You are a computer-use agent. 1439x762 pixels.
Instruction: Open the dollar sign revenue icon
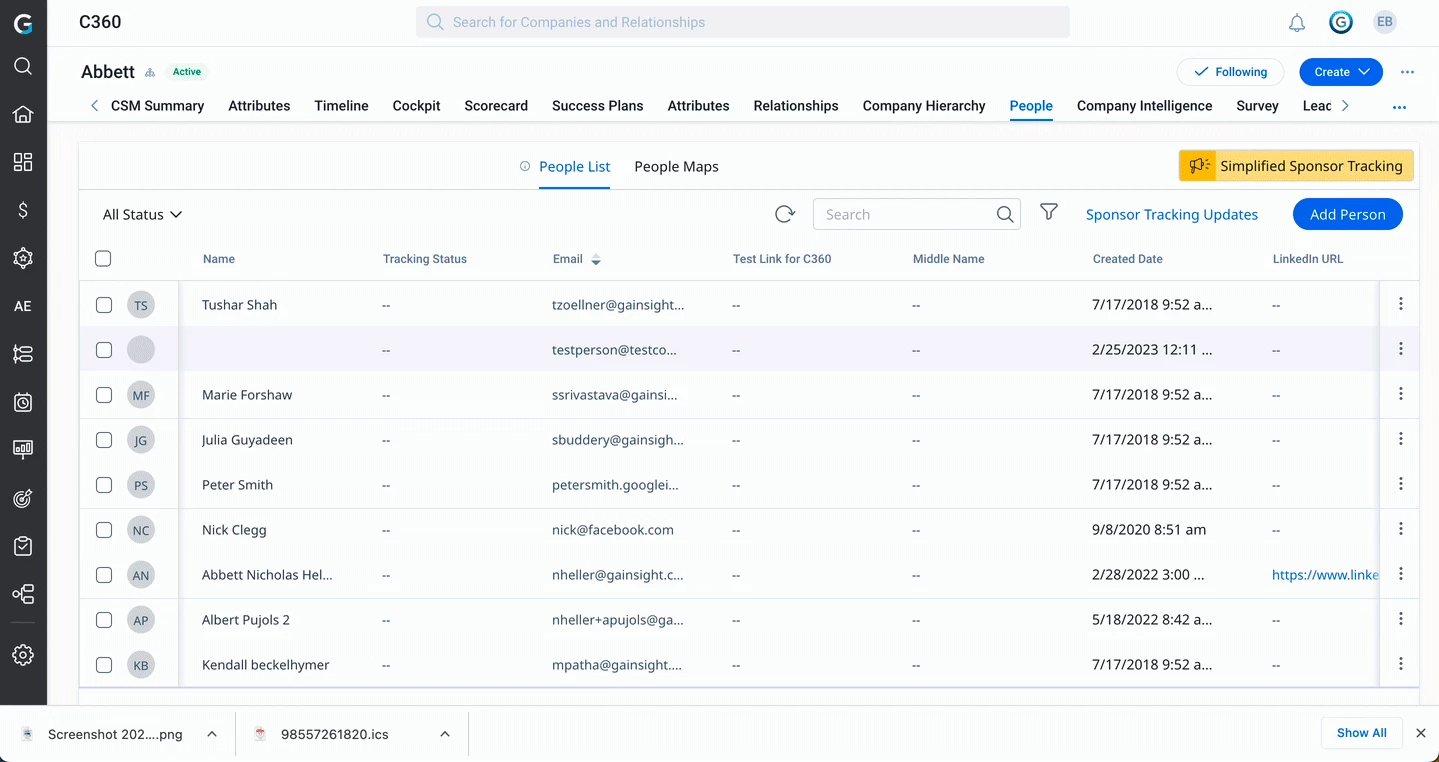(x=23, y=210)
